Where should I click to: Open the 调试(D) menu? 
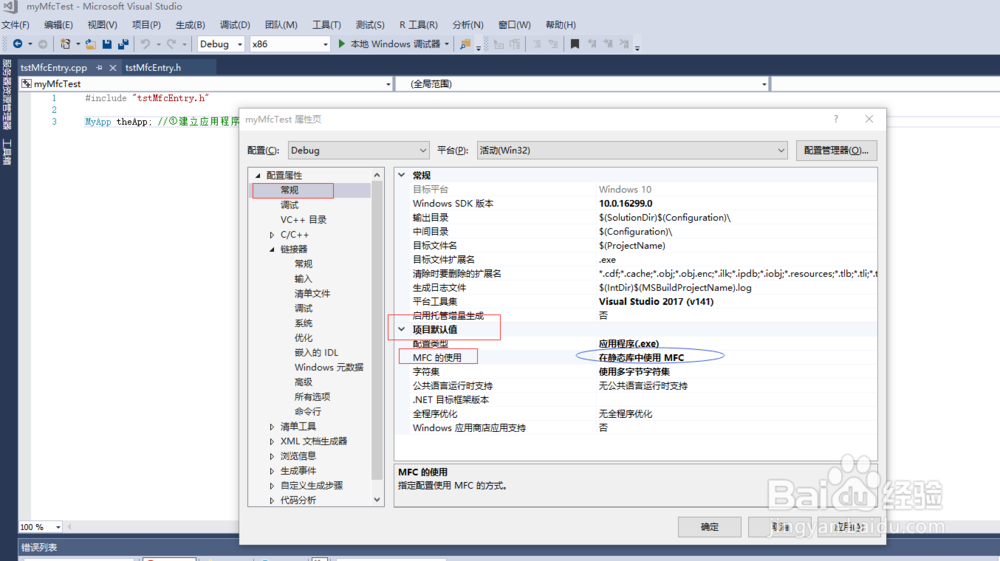click(235, 25)
